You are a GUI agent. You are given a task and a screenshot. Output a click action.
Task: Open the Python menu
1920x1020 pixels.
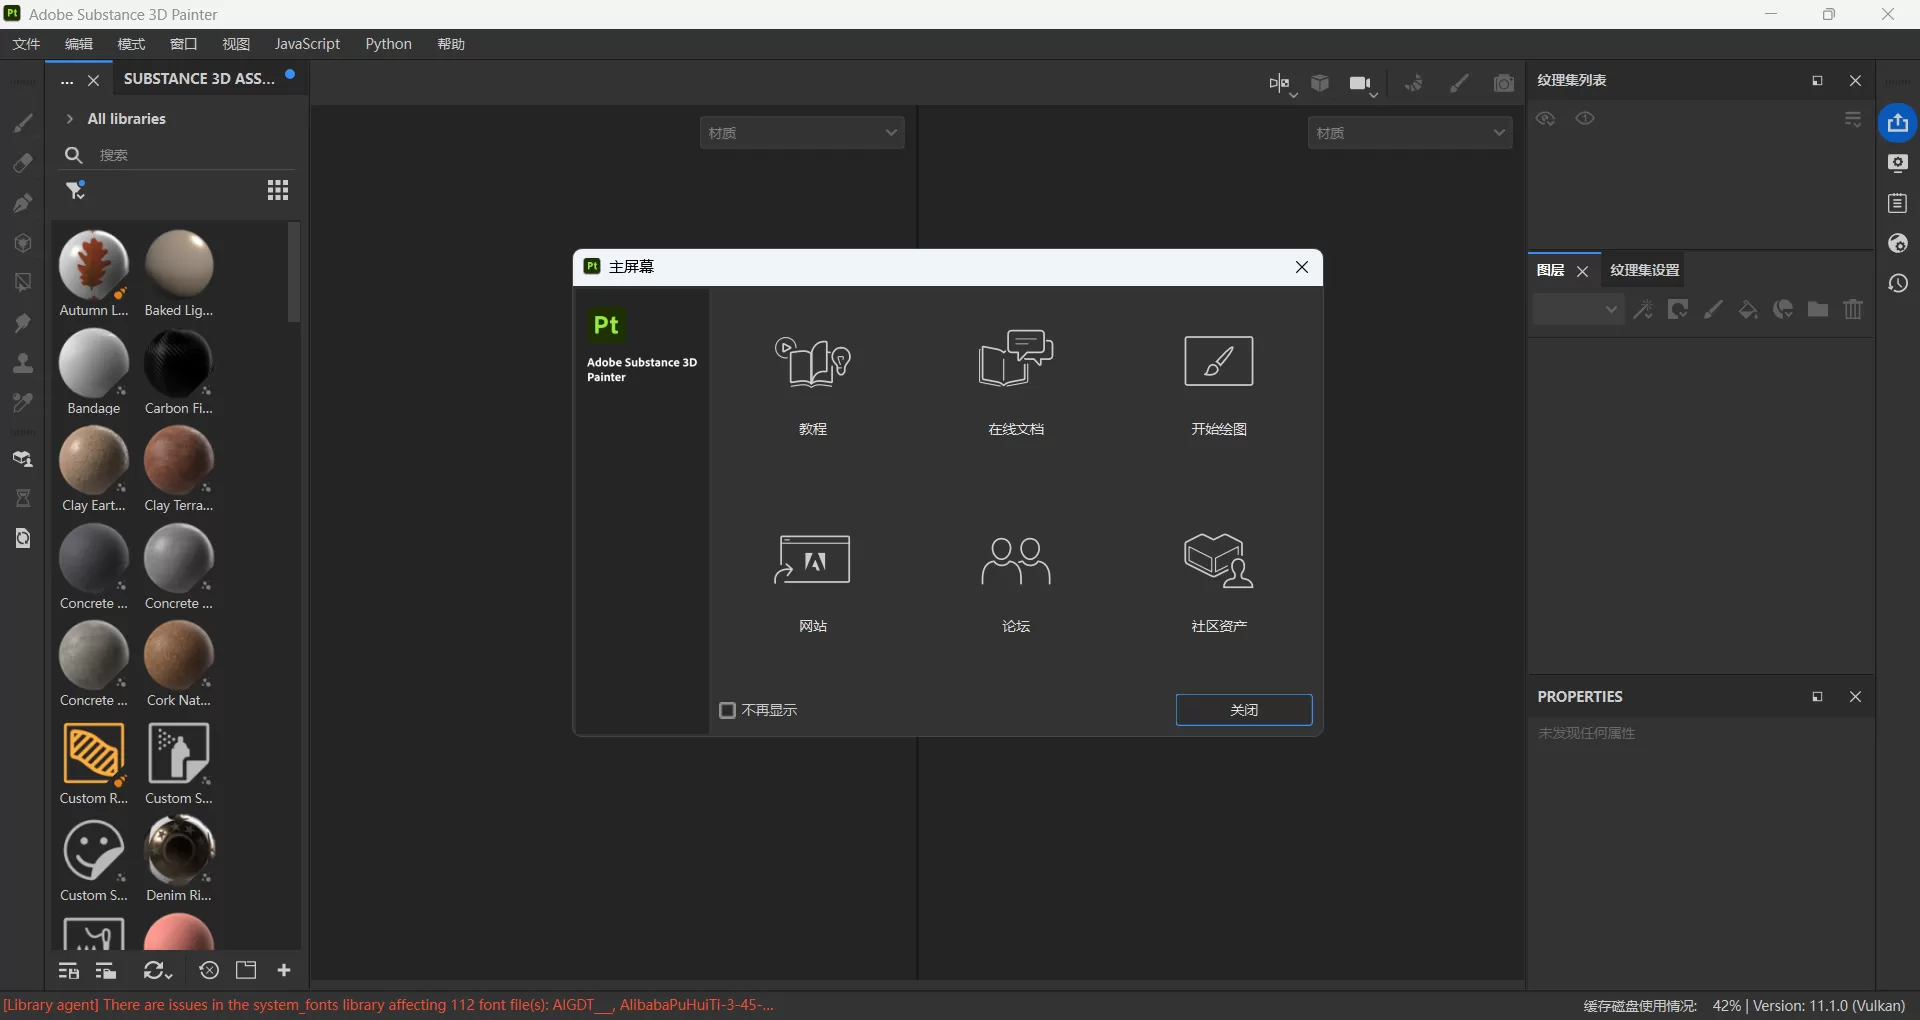[388, 44]
